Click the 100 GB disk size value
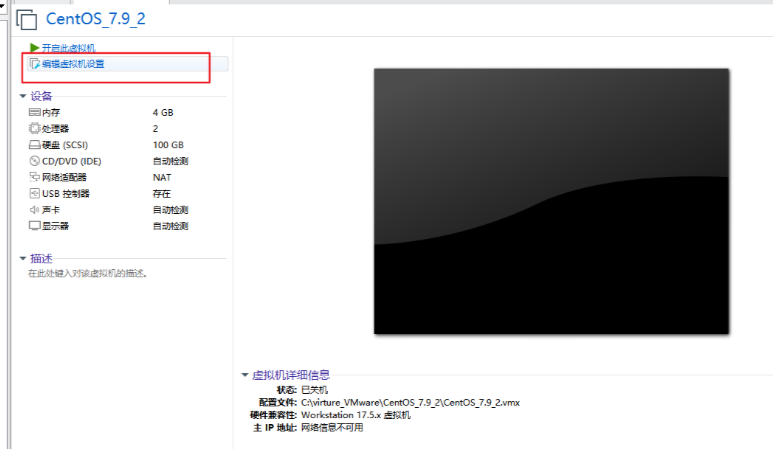 pyautogui.click(x=168, y=145)
